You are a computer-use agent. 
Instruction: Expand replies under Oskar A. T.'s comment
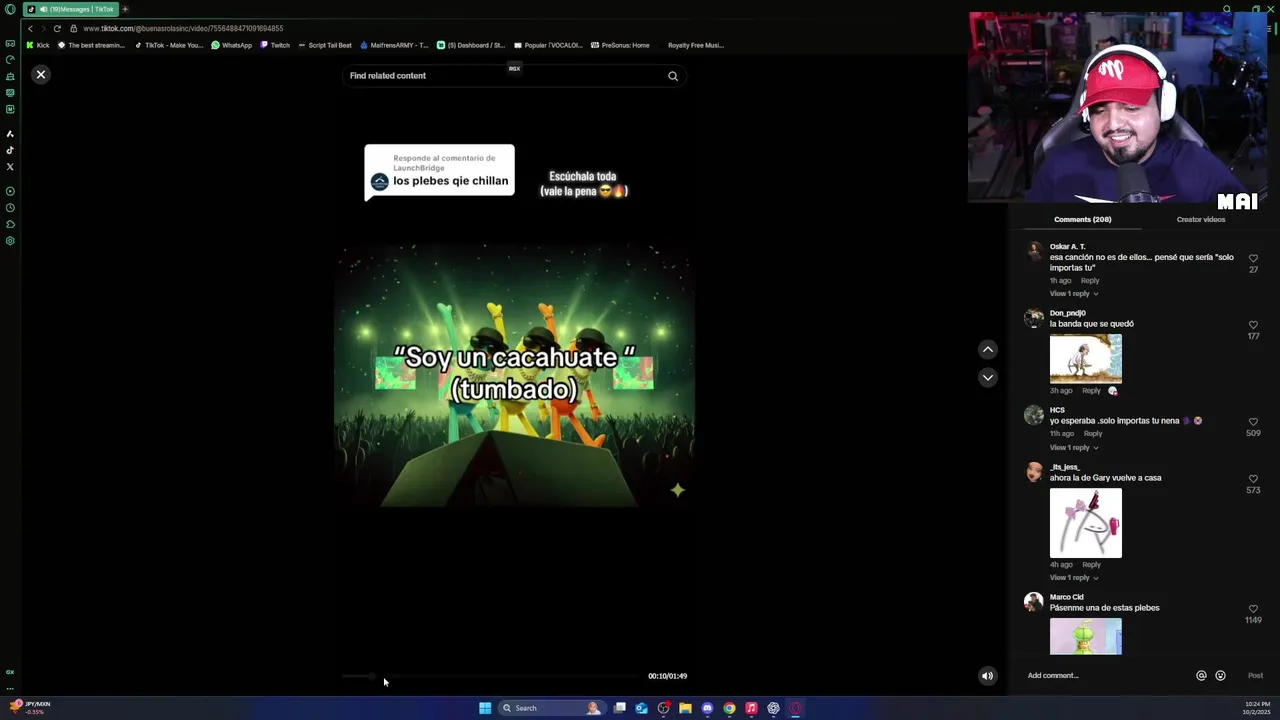click(1074, 294)
